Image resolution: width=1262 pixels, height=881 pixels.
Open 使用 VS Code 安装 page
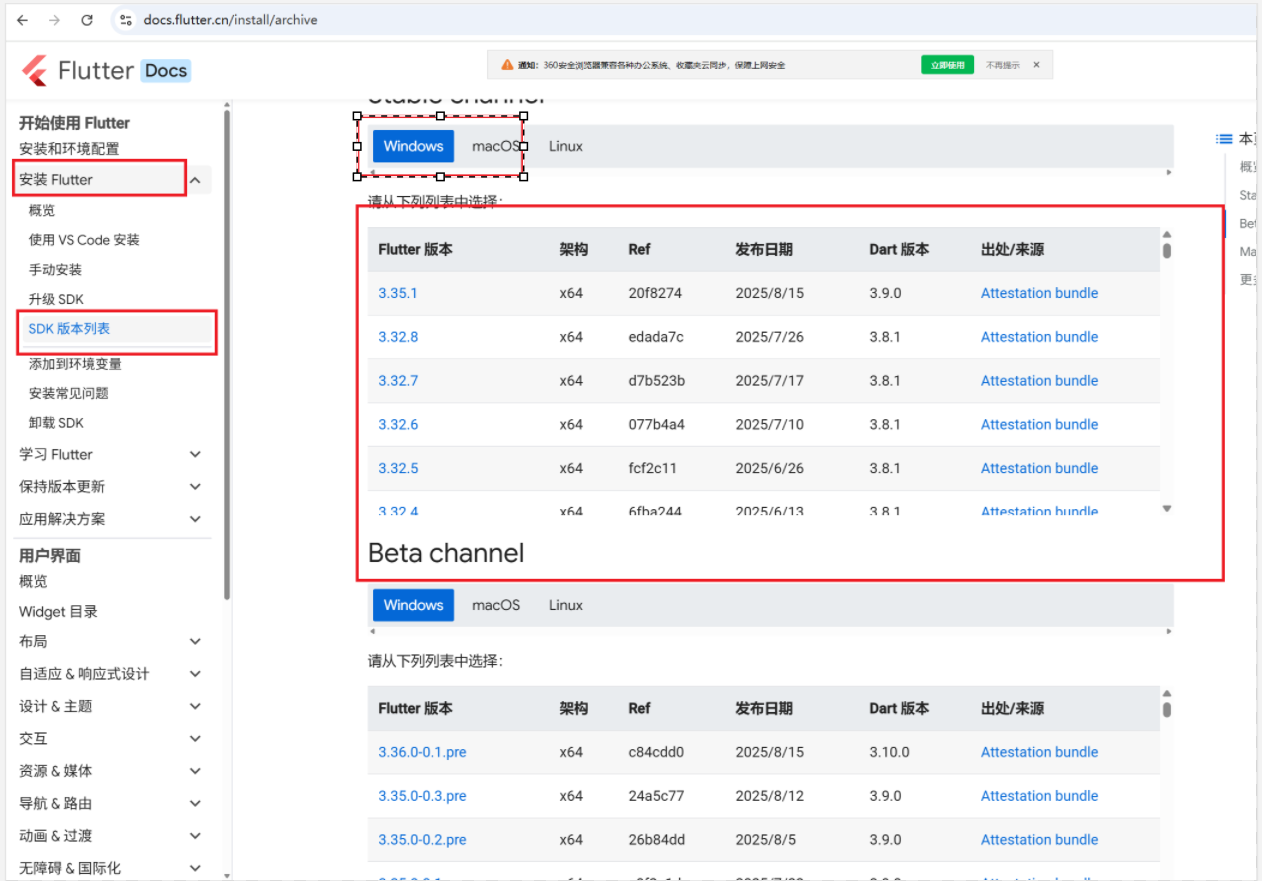84,240
